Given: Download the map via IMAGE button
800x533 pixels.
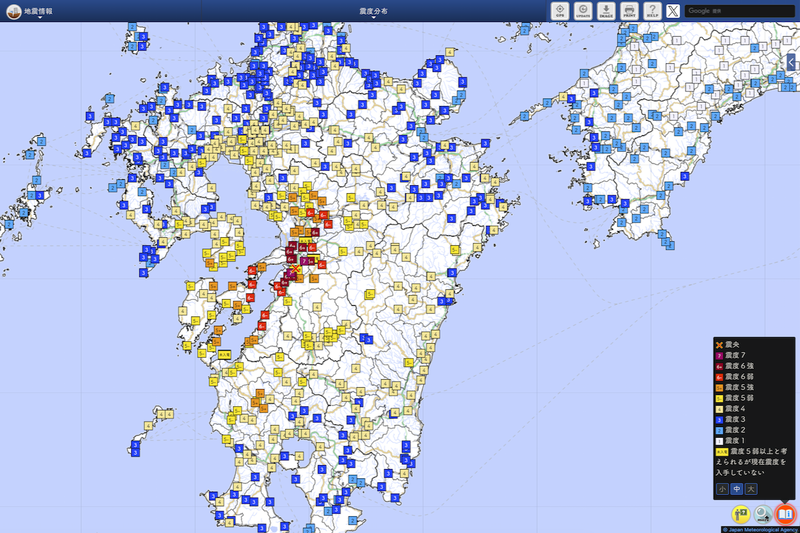Looking at the screenshot, I should pyautogui.click(x=606, y=11).
